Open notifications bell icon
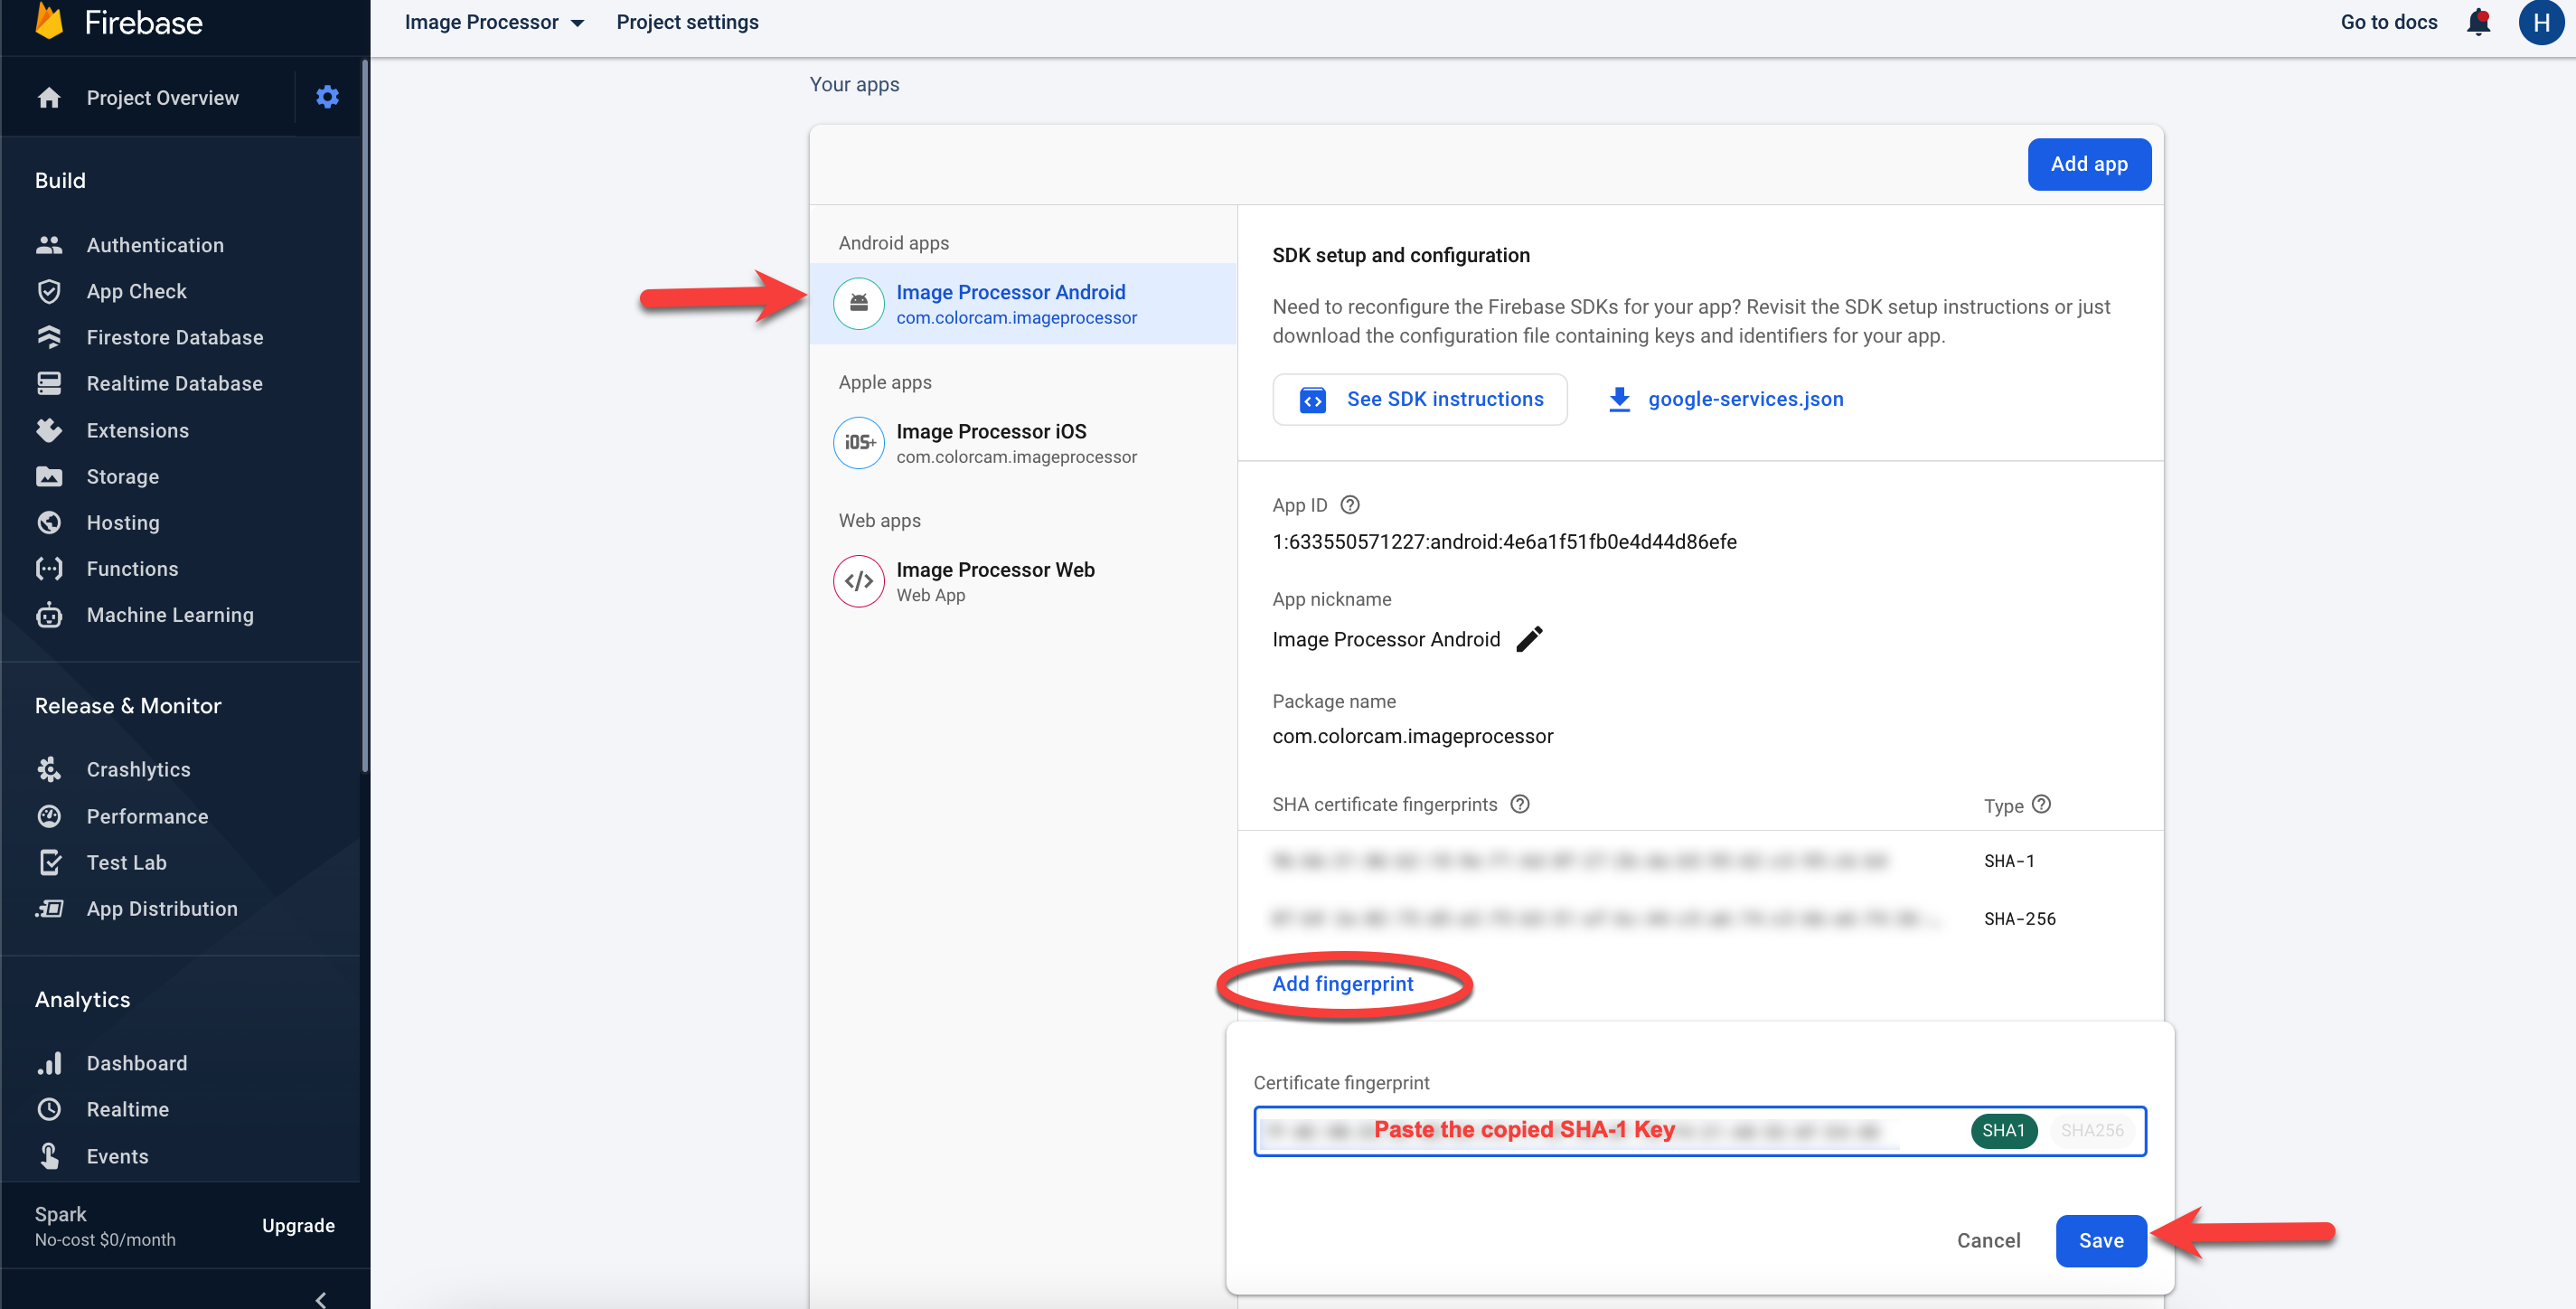The width and height of the screenshot is (2576, 1309). coord(2478,22)
